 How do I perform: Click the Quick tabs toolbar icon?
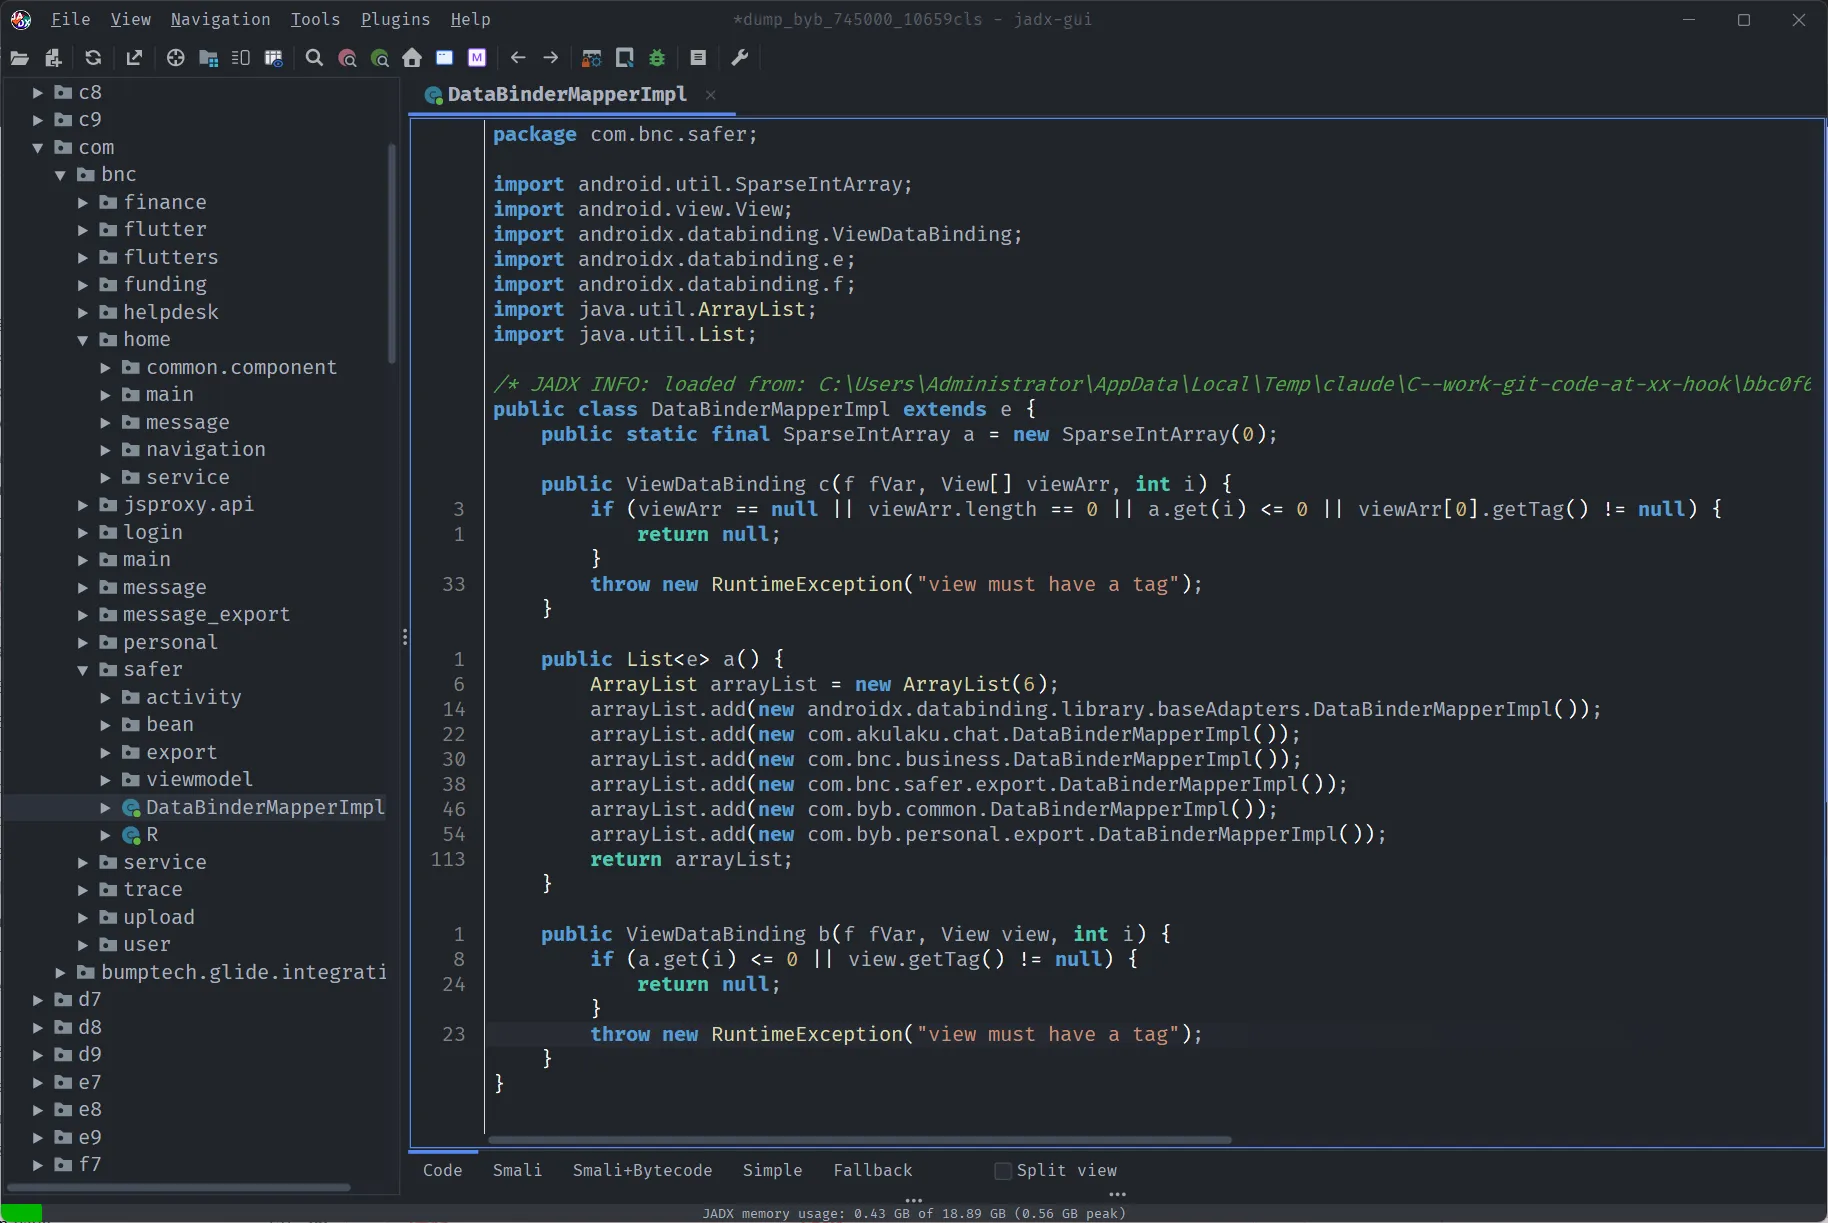click(273, 58)
